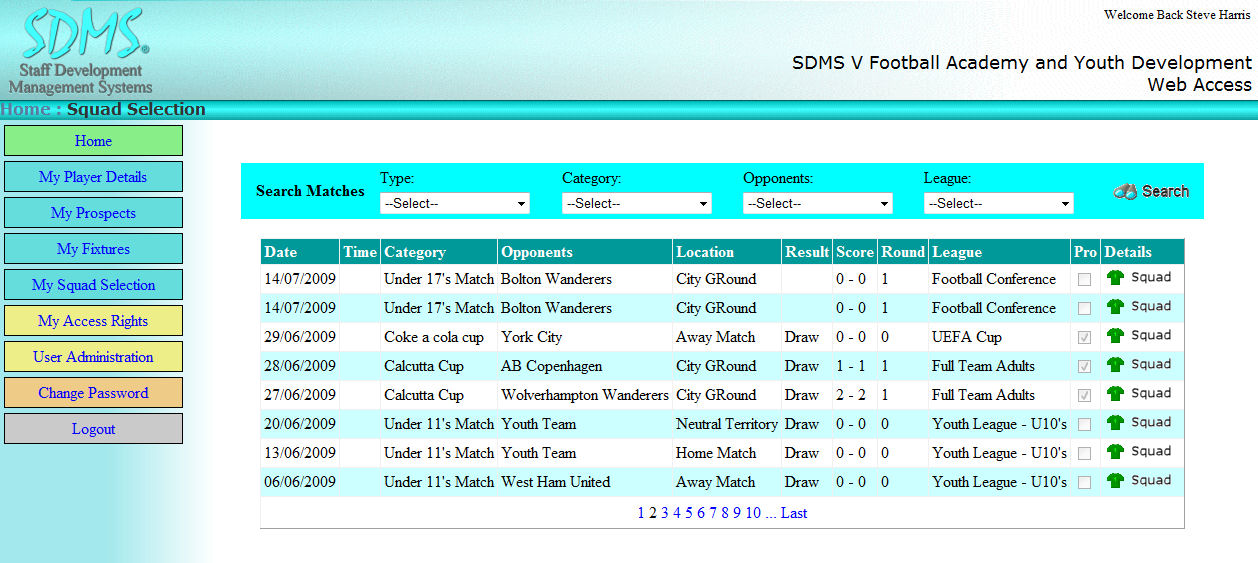Open squad shirt icon for York City match
Image resolution: width=1258 pixels, height=563 pixels.
click(x=1115, y=336)
